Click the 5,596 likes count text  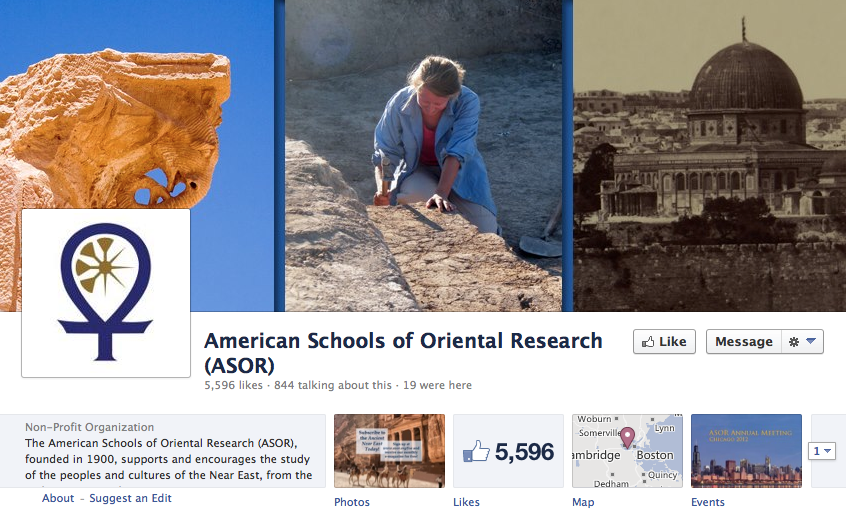pos(233,385)
